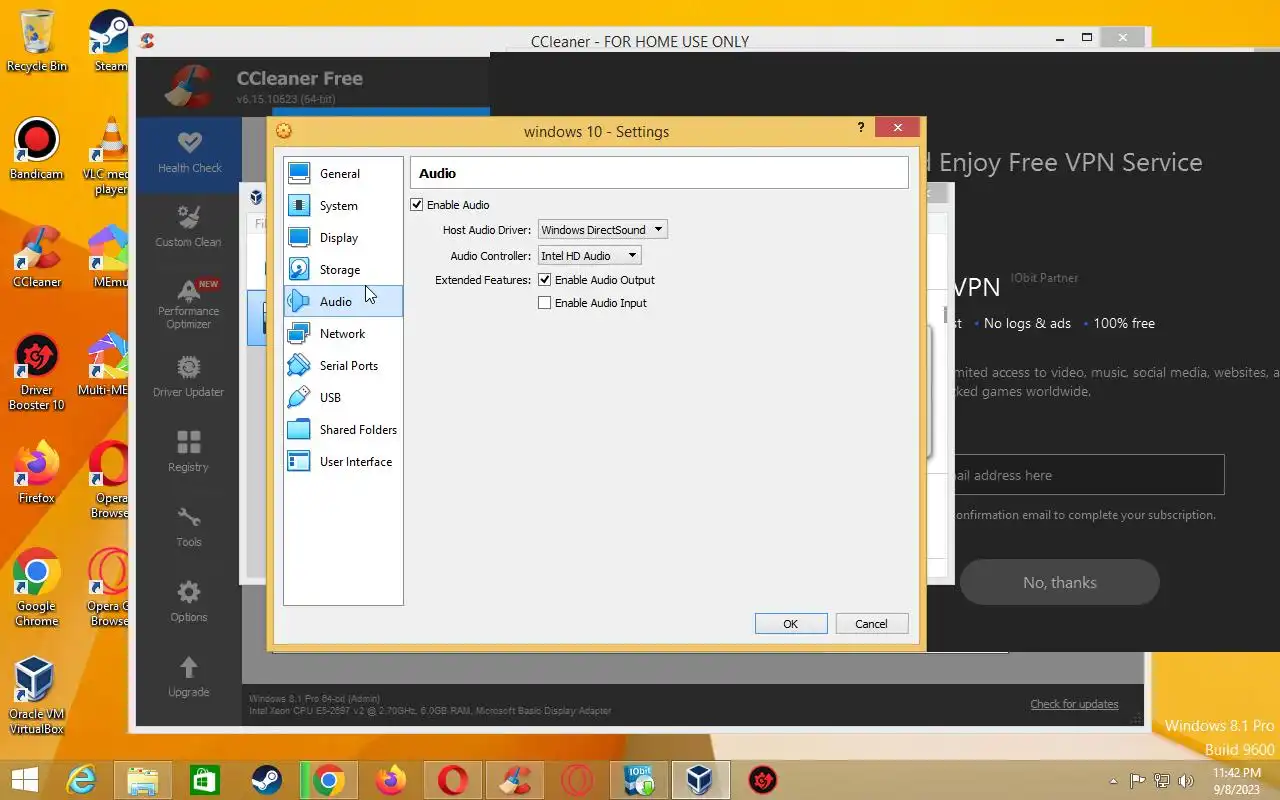This screenshot has width=1280, height=800.
Task: Click Upgrade in CCleaner sidebar
Action: pyautogui.click(x=189, y=677)
